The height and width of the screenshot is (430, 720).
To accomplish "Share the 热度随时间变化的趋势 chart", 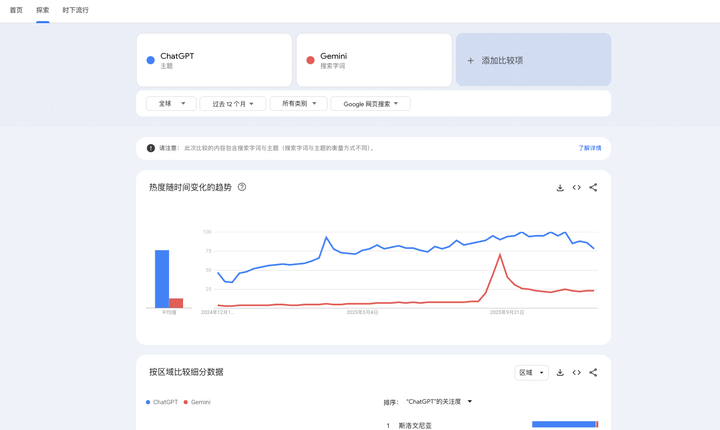I will pos(593,188).
